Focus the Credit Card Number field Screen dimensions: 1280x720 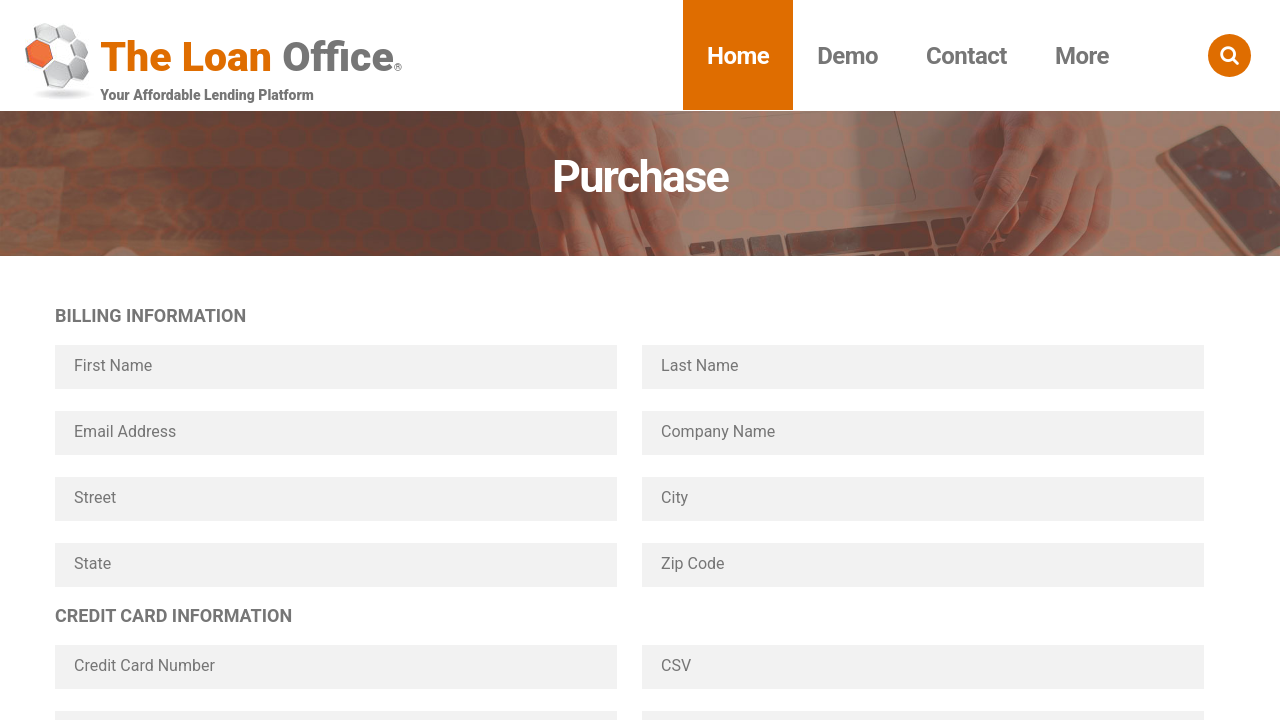click(x=336, y=667)
